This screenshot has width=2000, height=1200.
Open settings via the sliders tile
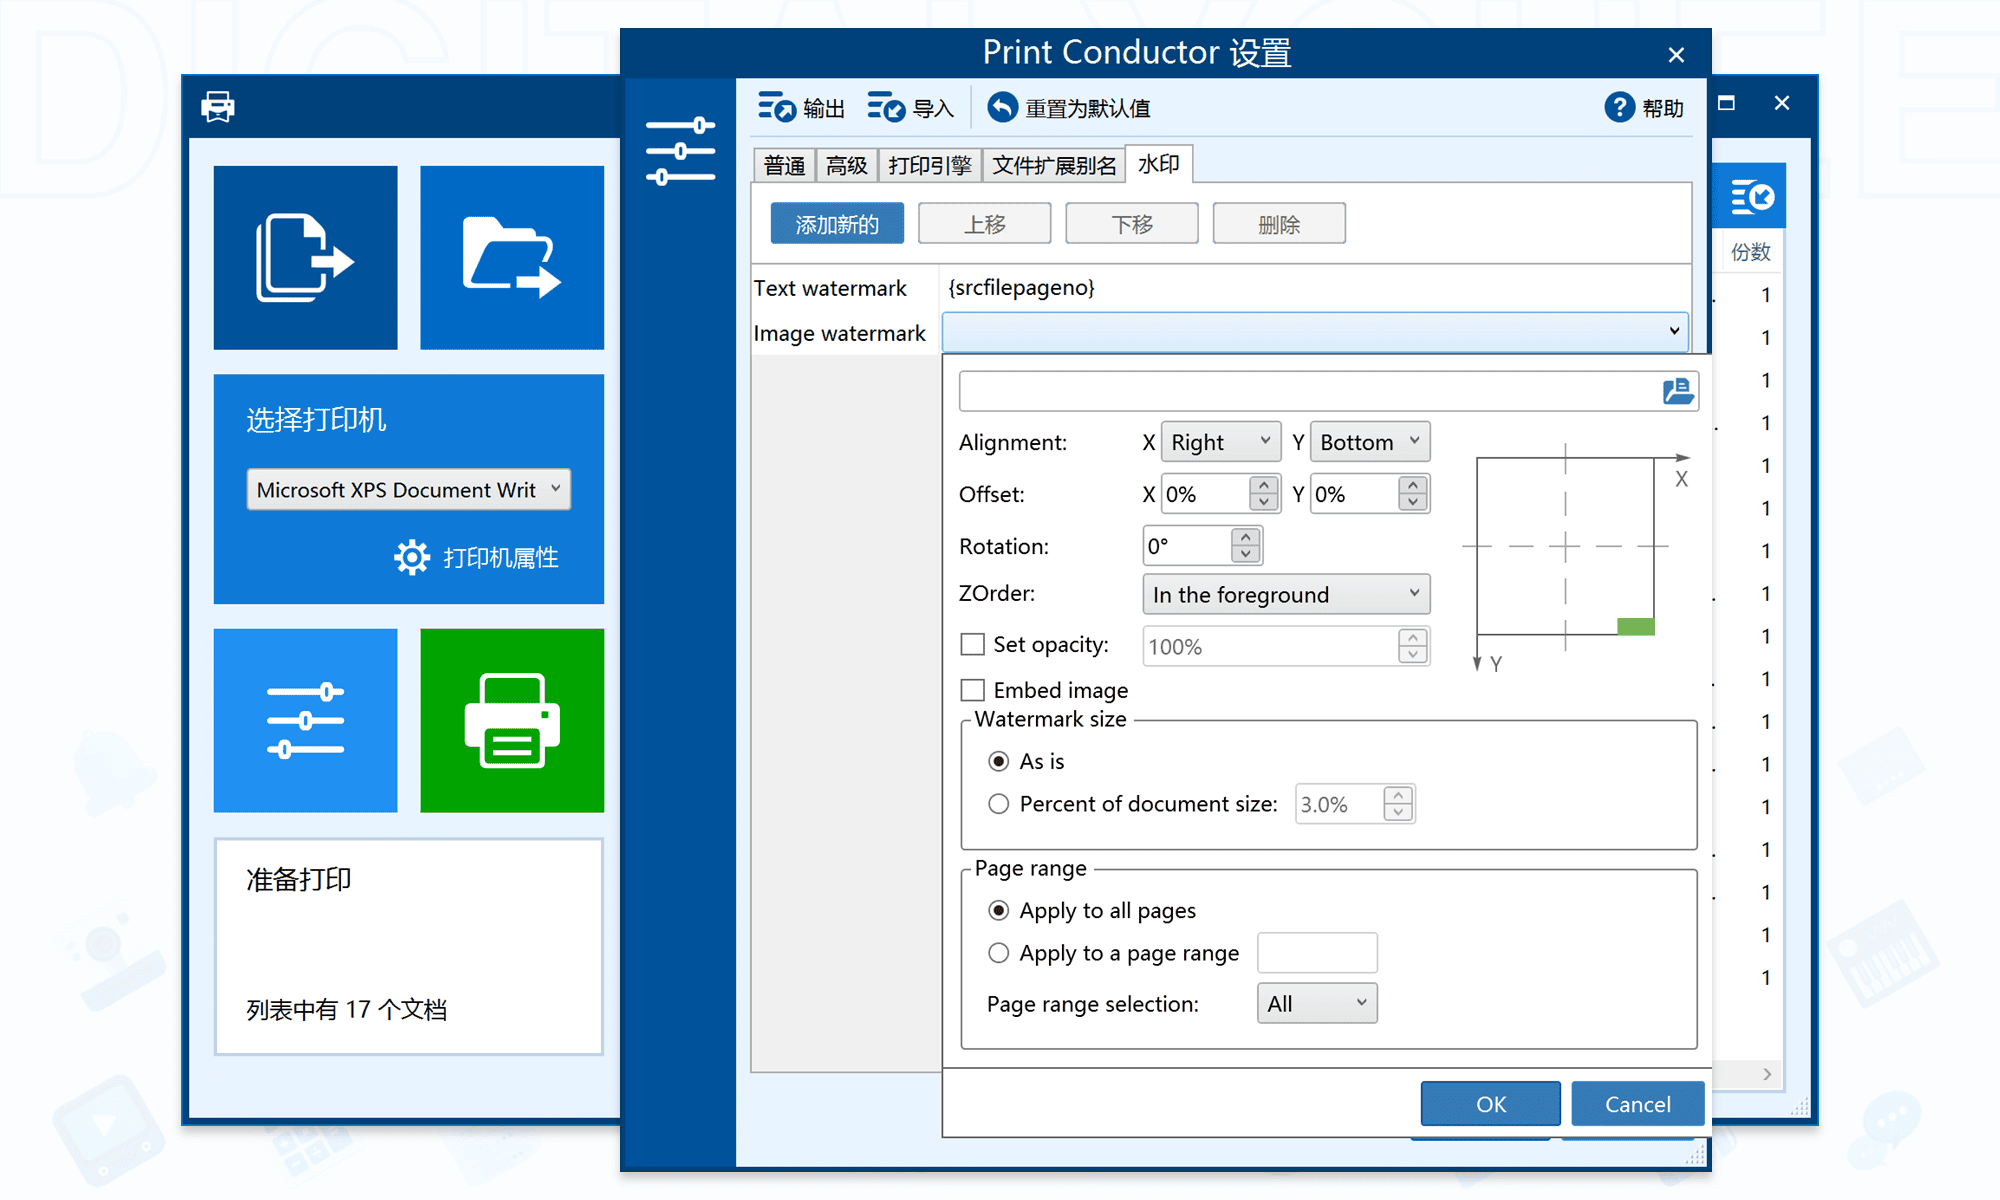pos(305,720)
